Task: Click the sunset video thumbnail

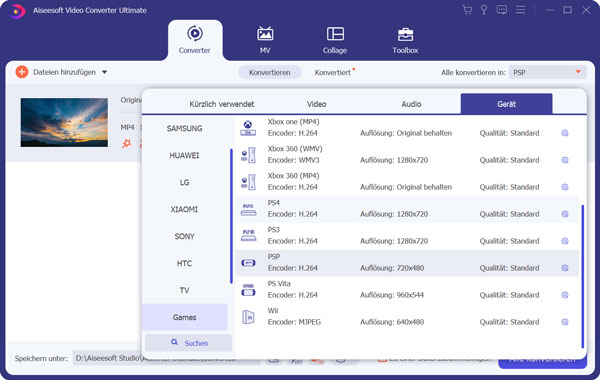Action: coord(64,122)
